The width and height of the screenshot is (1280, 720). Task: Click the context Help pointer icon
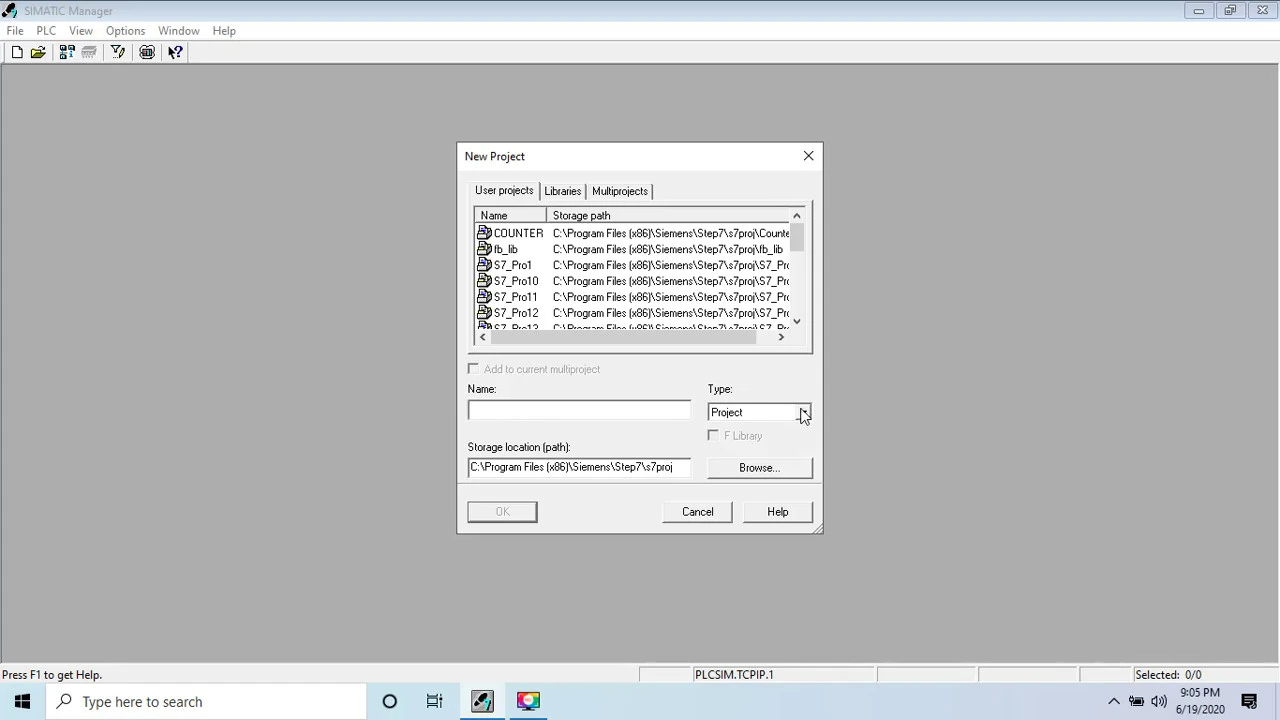(x=175, y=52)
